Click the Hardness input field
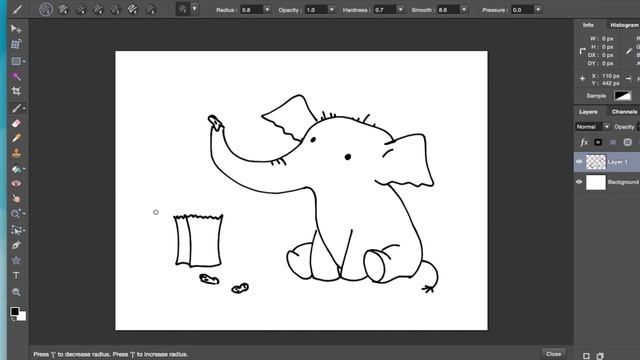Image resolution: width=640 pixels, height=360 pixels. (x=384, y=9)
